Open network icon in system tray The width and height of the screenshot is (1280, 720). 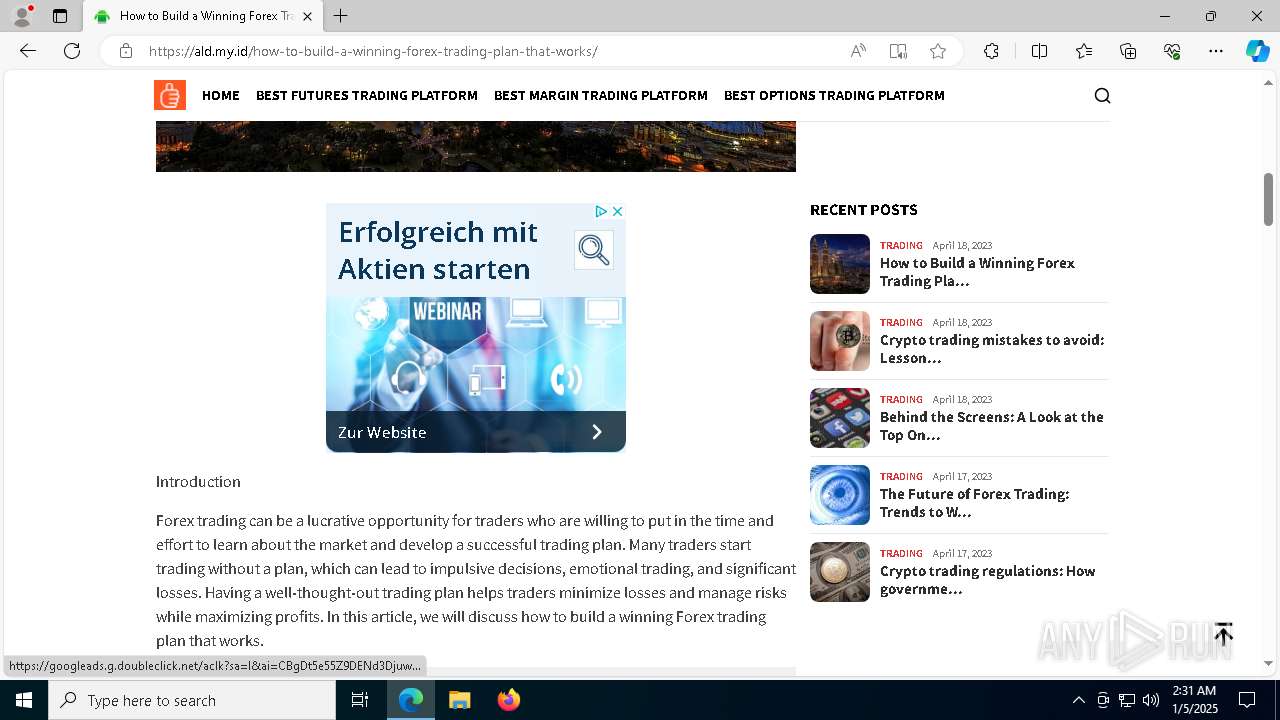click(x=1127, y=700)
